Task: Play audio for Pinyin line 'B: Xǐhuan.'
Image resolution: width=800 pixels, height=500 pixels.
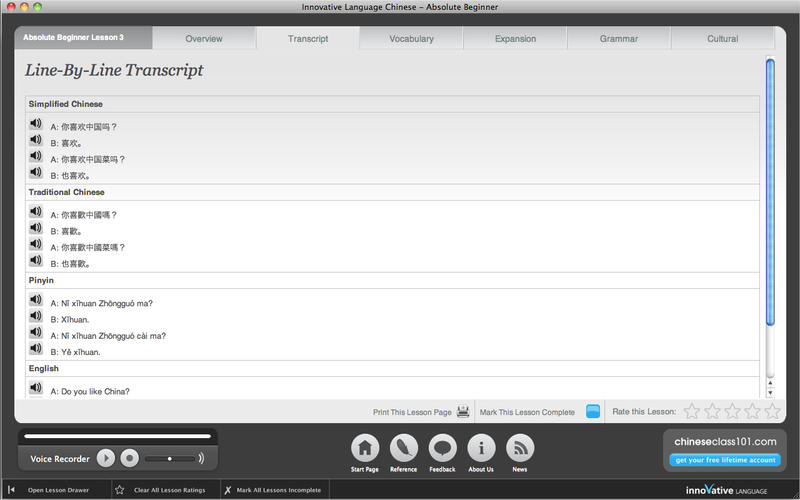Action: [x=36, y=316]
